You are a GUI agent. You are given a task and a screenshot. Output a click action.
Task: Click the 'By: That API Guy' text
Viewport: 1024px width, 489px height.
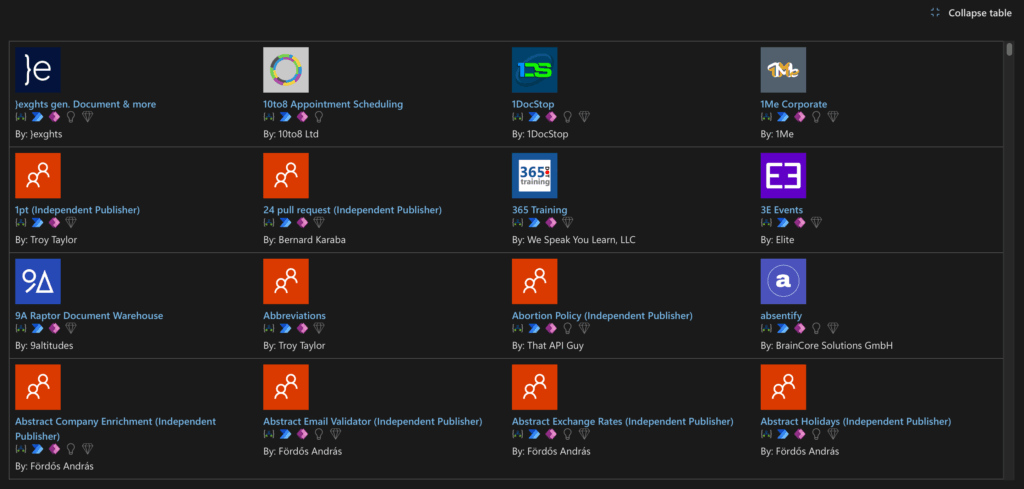pos(547,345)
